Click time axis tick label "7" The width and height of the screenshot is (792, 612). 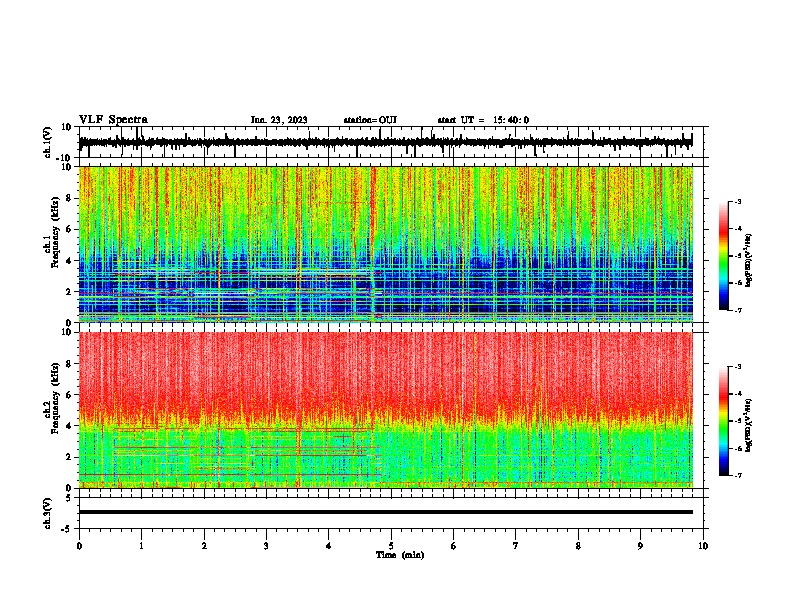pos(516,546)
